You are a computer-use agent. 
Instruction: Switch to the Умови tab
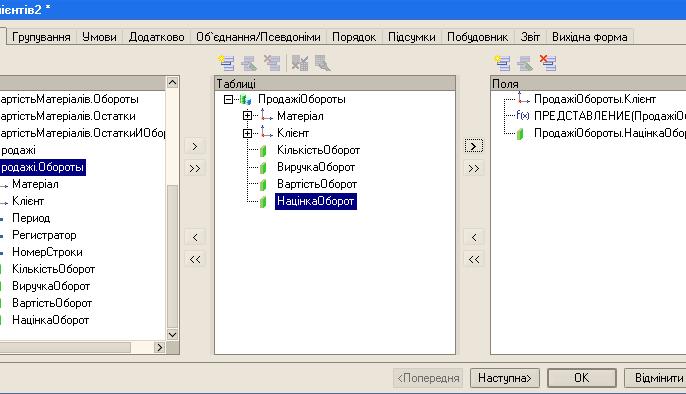point(99,37)
